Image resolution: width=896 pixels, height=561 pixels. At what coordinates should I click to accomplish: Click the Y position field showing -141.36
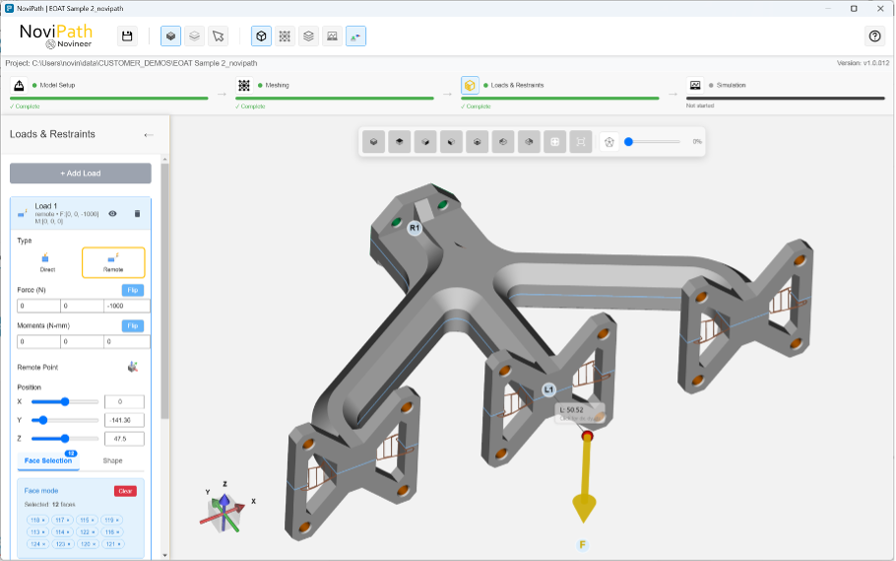(124, 420)
